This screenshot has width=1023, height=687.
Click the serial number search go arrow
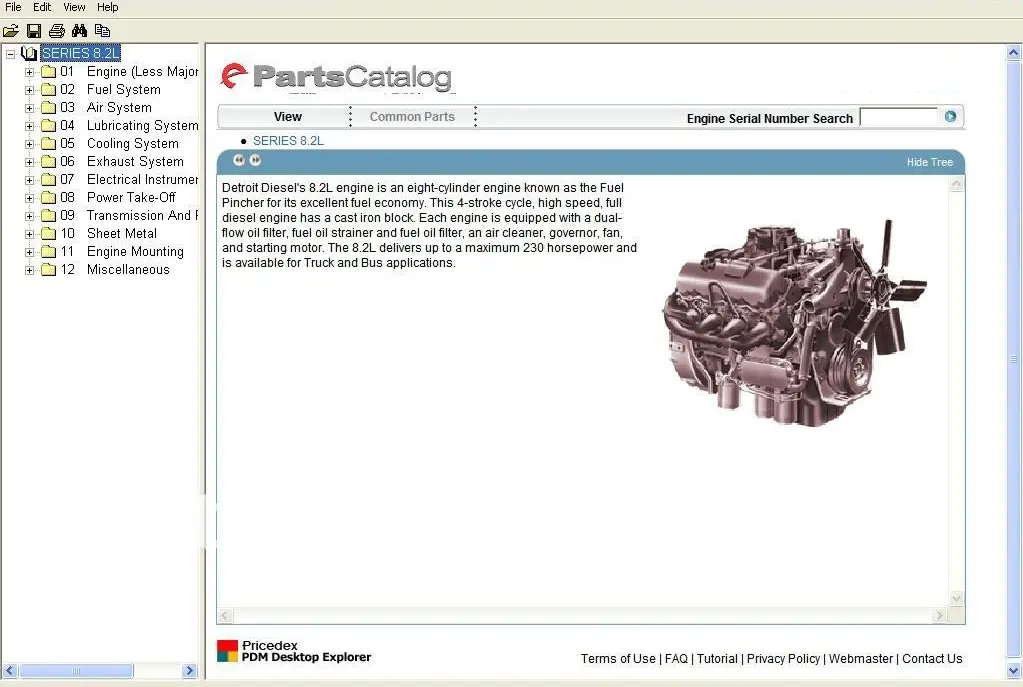(x=950, y=116)
